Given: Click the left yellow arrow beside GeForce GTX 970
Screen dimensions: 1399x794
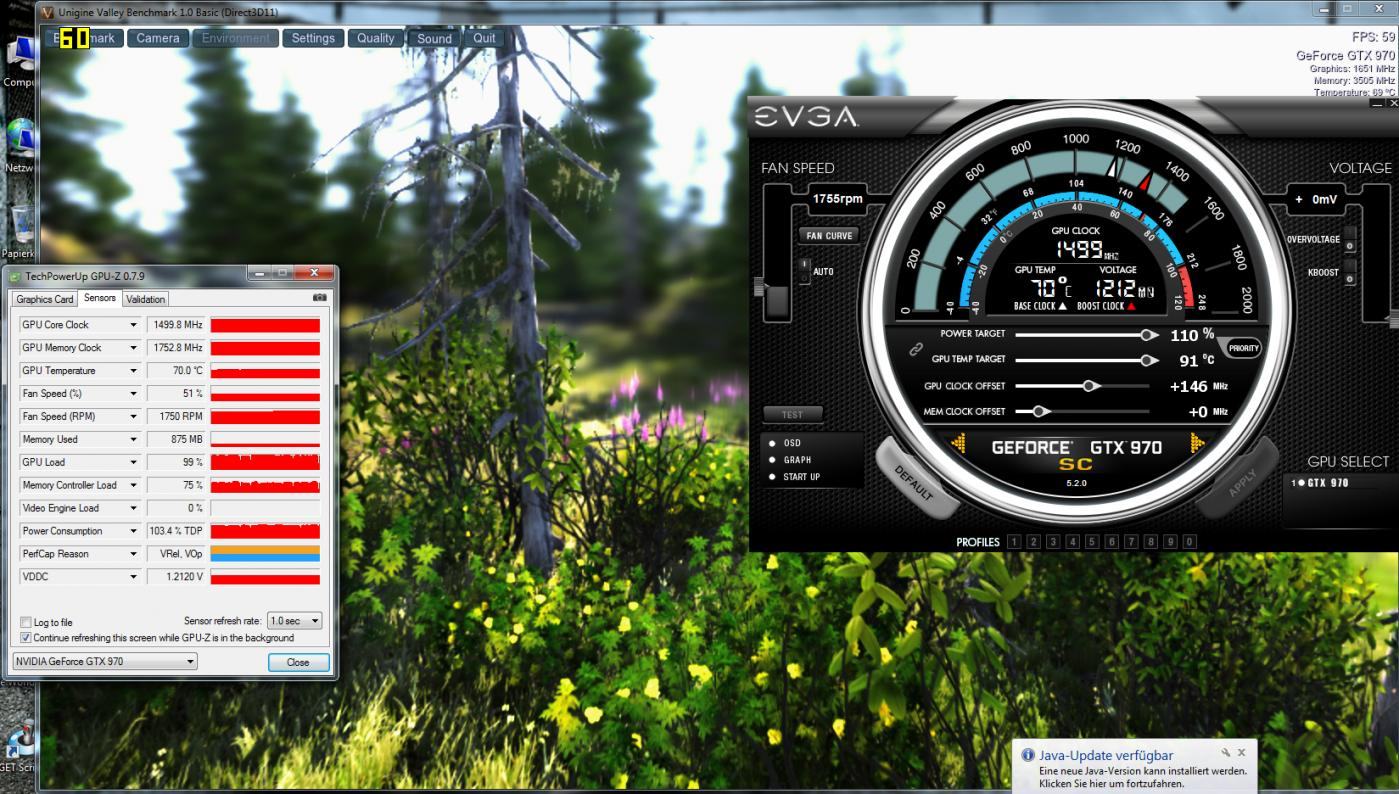Looking at the screenshot, I should pyautogui.click(x=957, y=445).
